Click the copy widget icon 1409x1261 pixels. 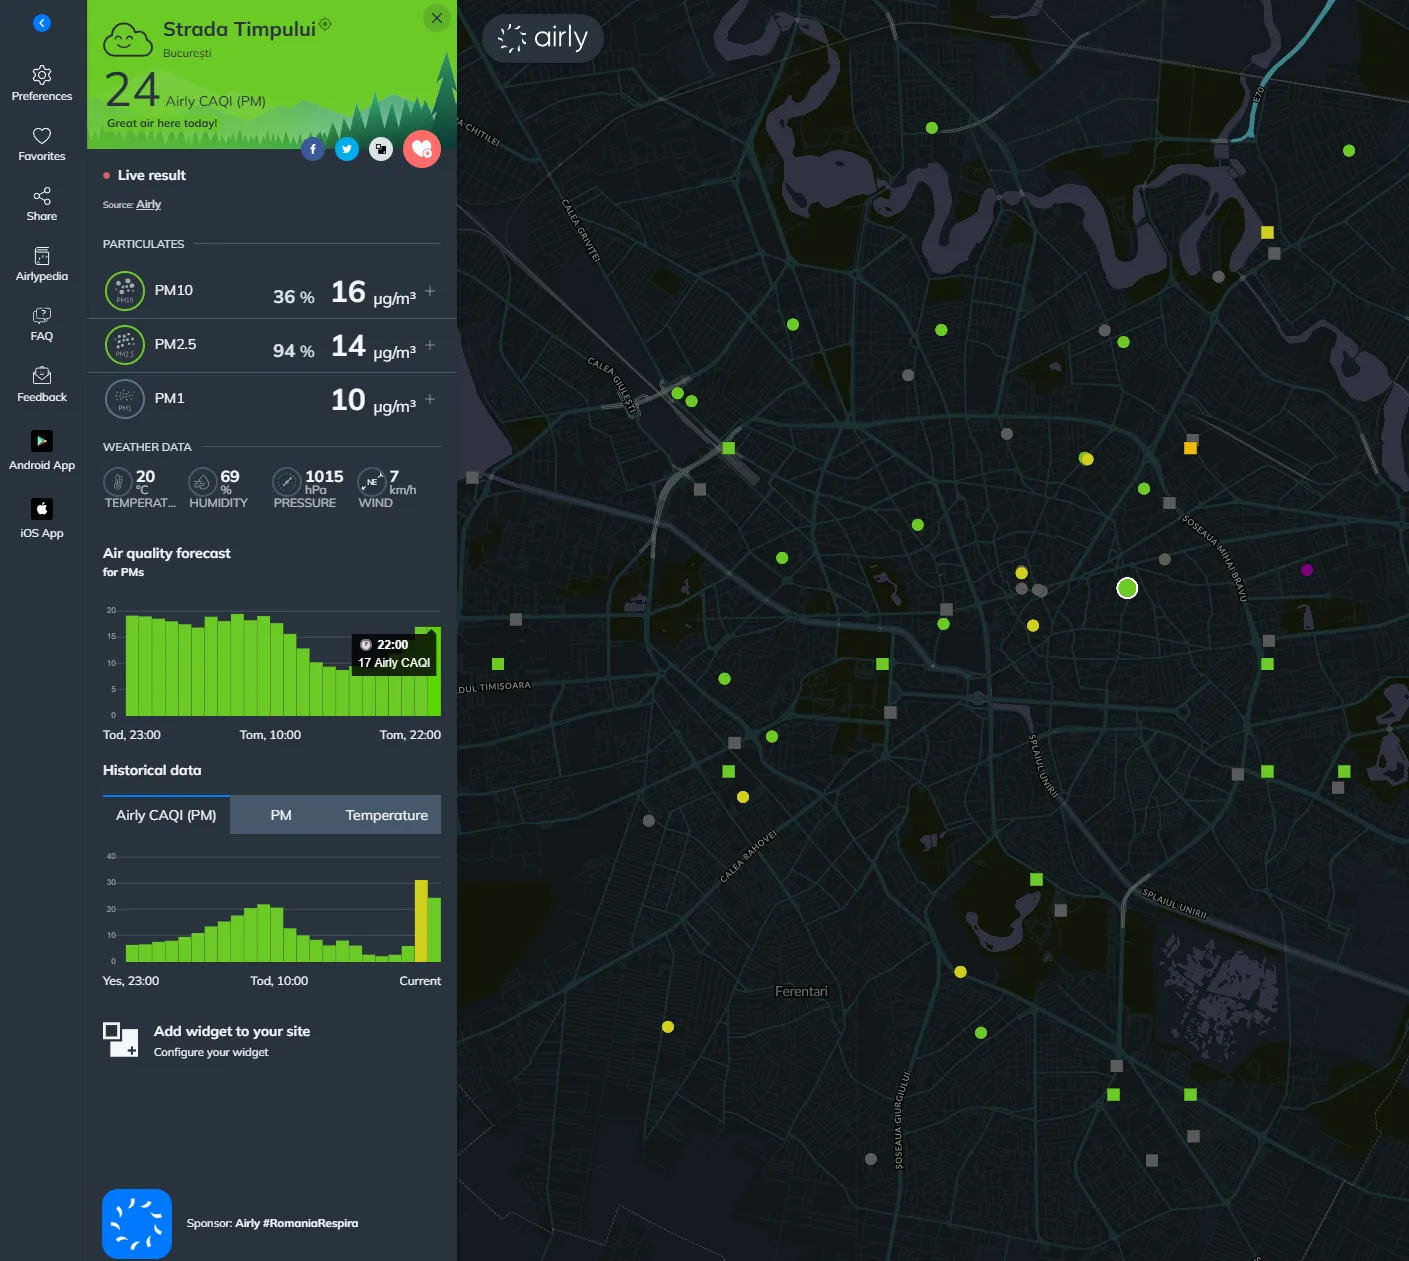click(381, 149)
